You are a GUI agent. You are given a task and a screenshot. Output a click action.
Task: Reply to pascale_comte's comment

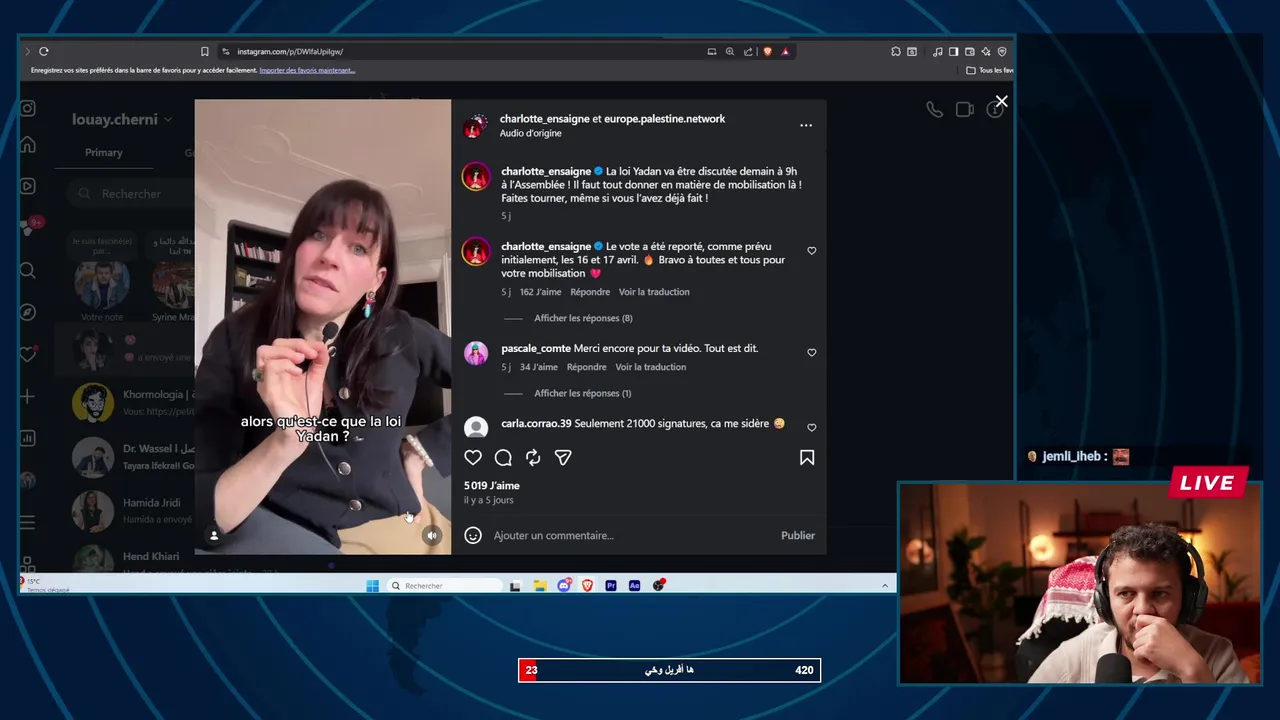pyautogui.click(x=586, y=367)
